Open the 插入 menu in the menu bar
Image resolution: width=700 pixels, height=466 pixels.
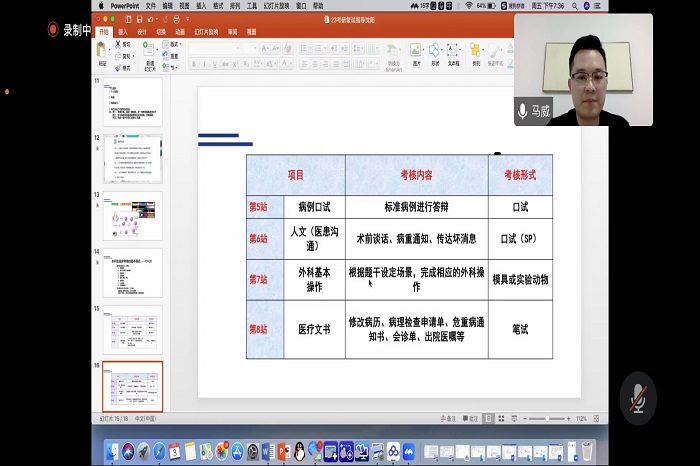201,5
